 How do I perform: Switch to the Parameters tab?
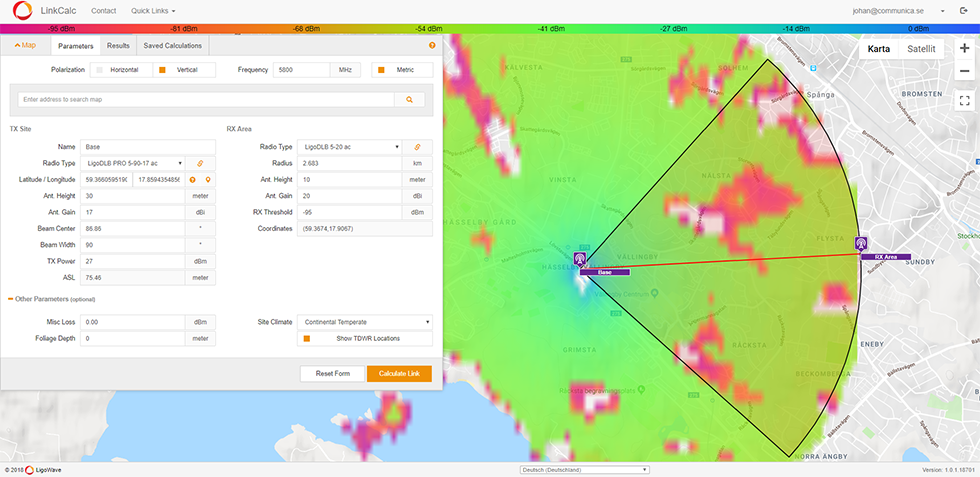76,46
